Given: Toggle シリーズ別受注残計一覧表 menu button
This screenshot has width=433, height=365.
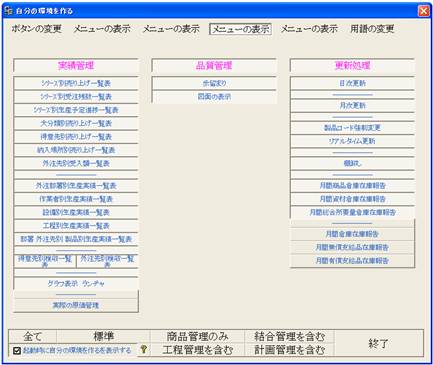Looking at the screenshot, I should pyautogui.click(x=76, y=97).
